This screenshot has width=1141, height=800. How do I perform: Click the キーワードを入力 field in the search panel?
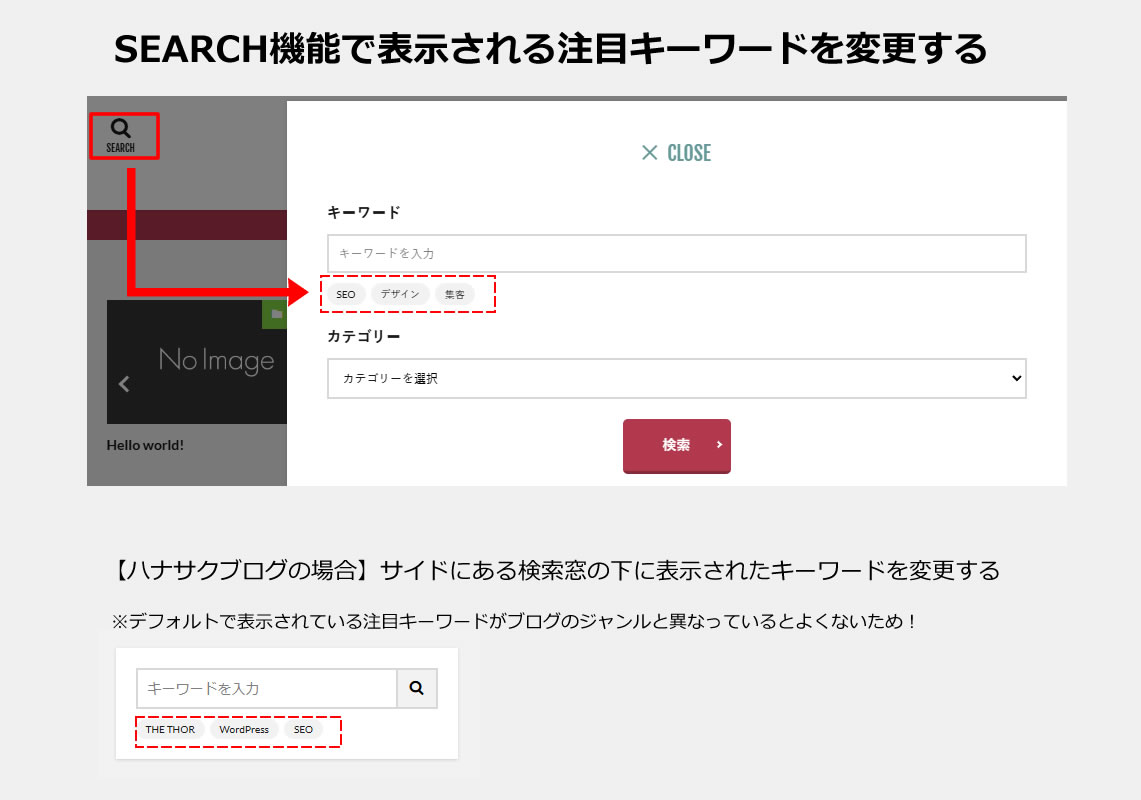[x=677, y=253]
